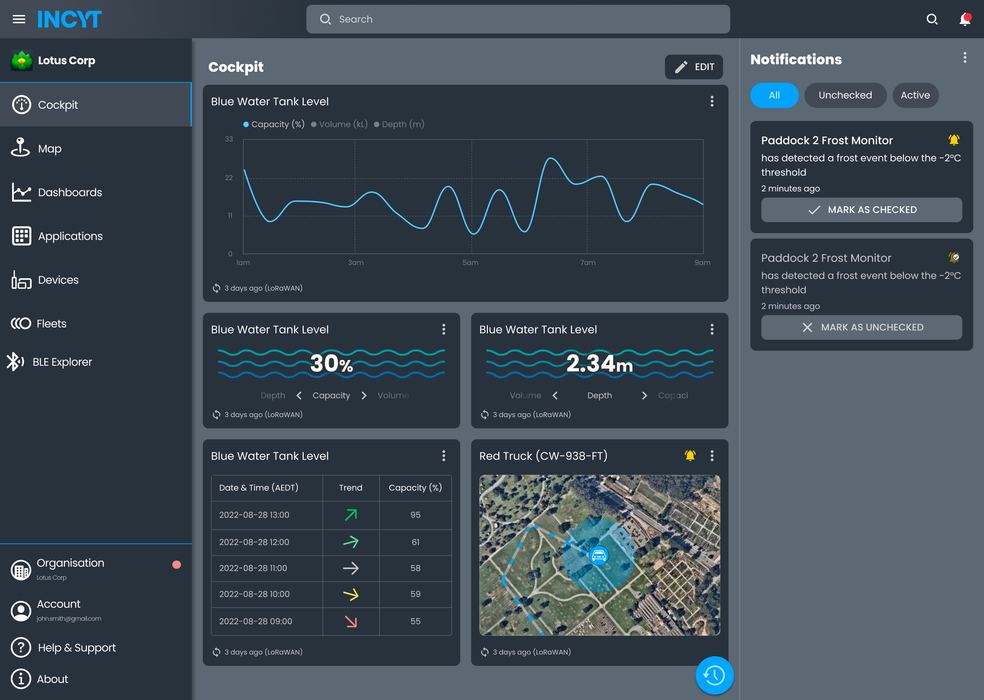
Task: Toggle Volume (kL) series in chart legend
Action: [339, 125]
